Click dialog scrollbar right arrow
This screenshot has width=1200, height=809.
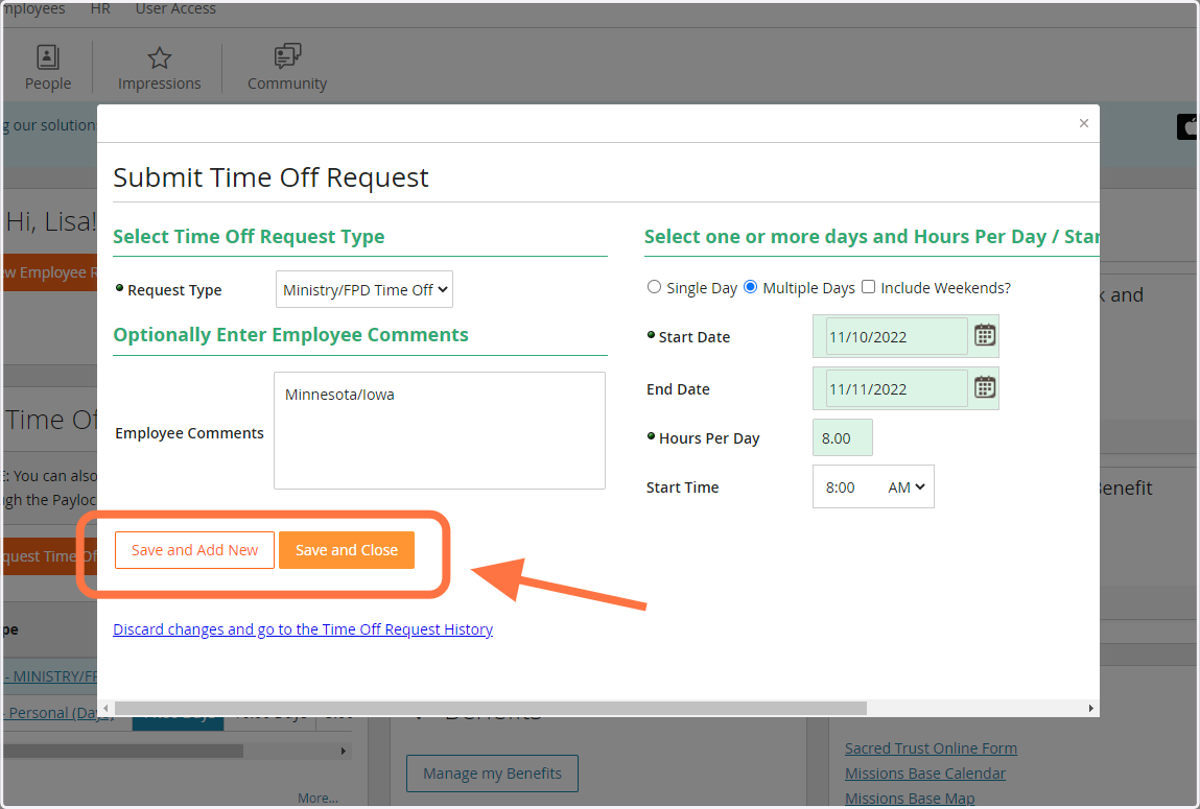1091,708
